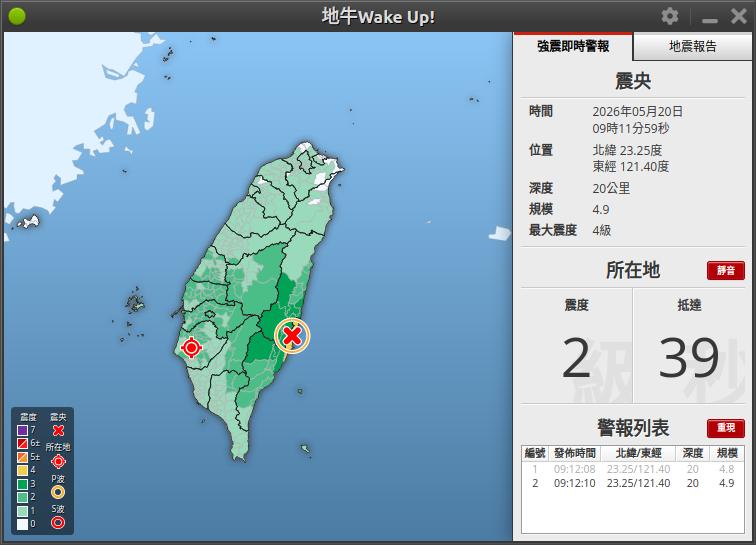Click the latitude value 北緯 23.25度

[x=627, y=150]
